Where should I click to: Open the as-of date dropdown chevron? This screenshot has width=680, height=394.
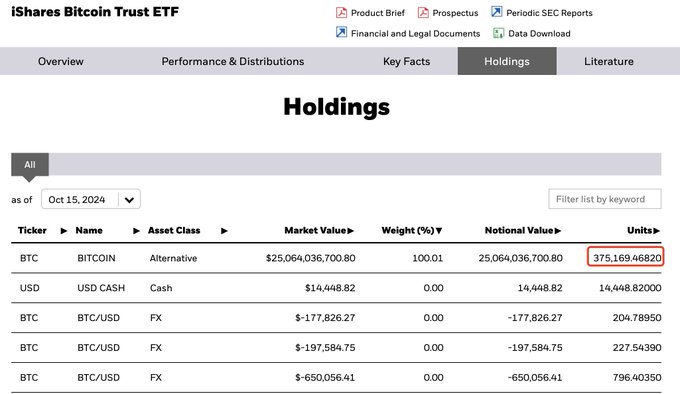click(129, 199)
